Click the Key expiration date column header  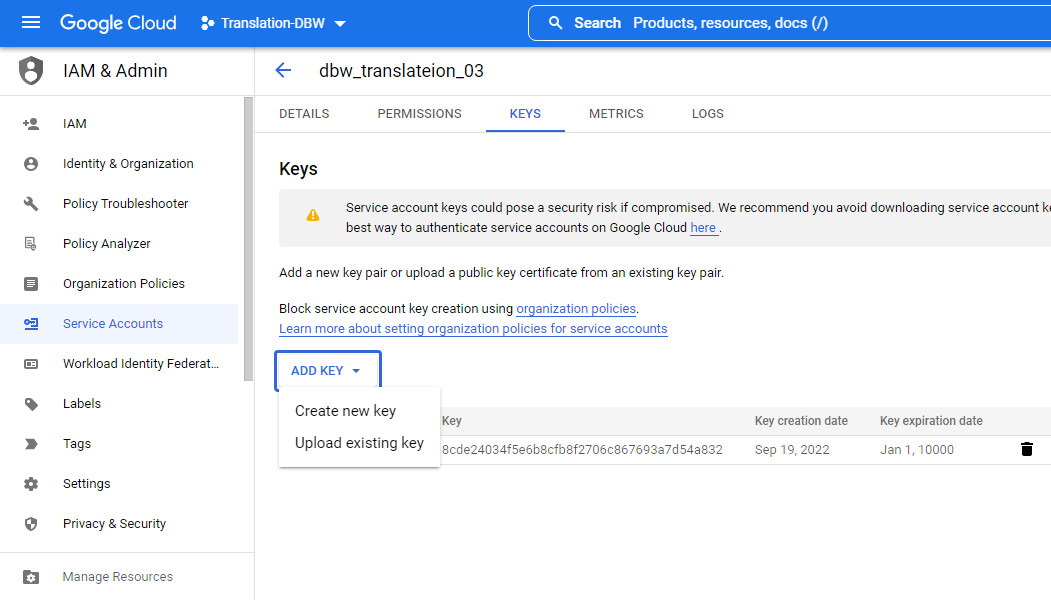[x=931, y=421]
